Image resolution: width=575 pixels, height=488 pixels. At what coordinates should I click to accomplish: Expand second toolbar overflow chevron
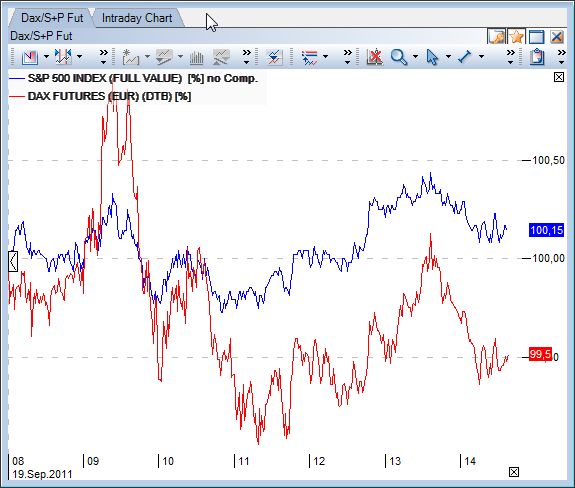(x=246, y=57)
